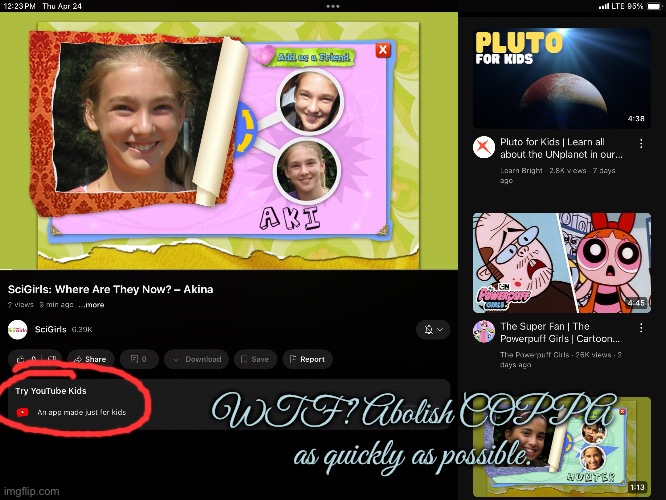Open the video comments

click(x=139, y=359)
